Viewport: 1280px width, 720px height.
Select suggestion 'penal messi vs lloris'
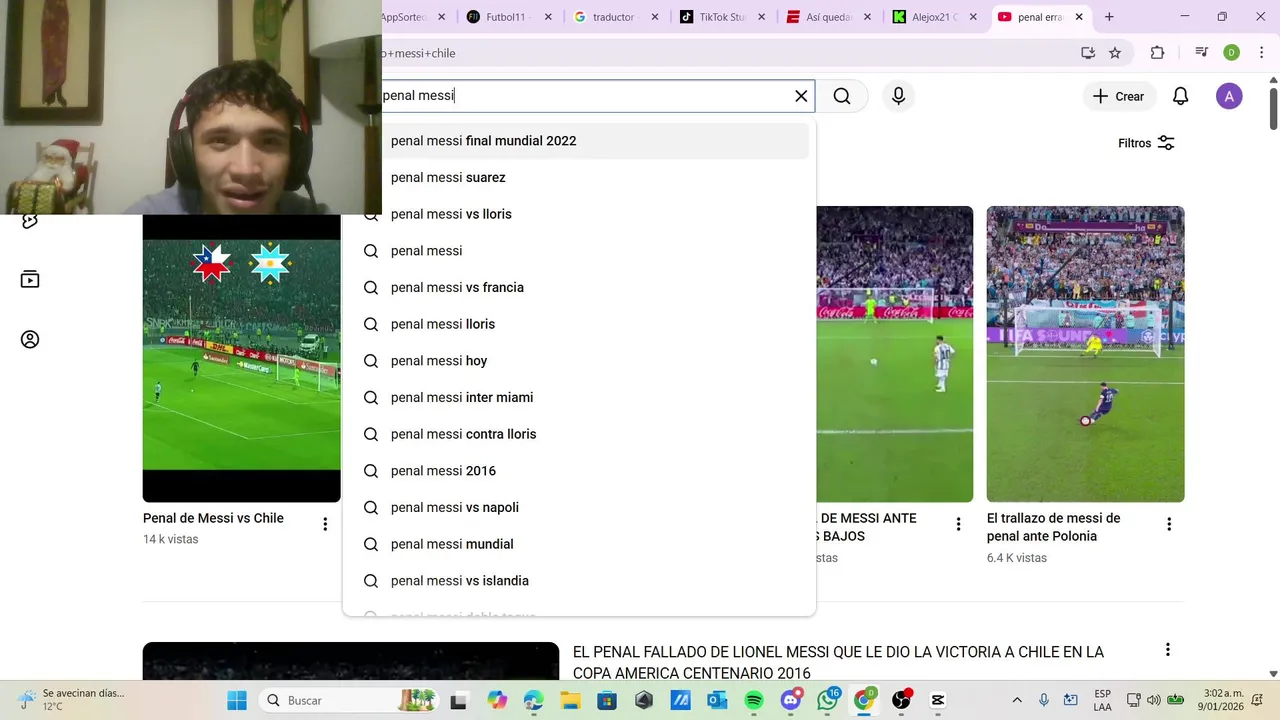click(x=579, y=214)
